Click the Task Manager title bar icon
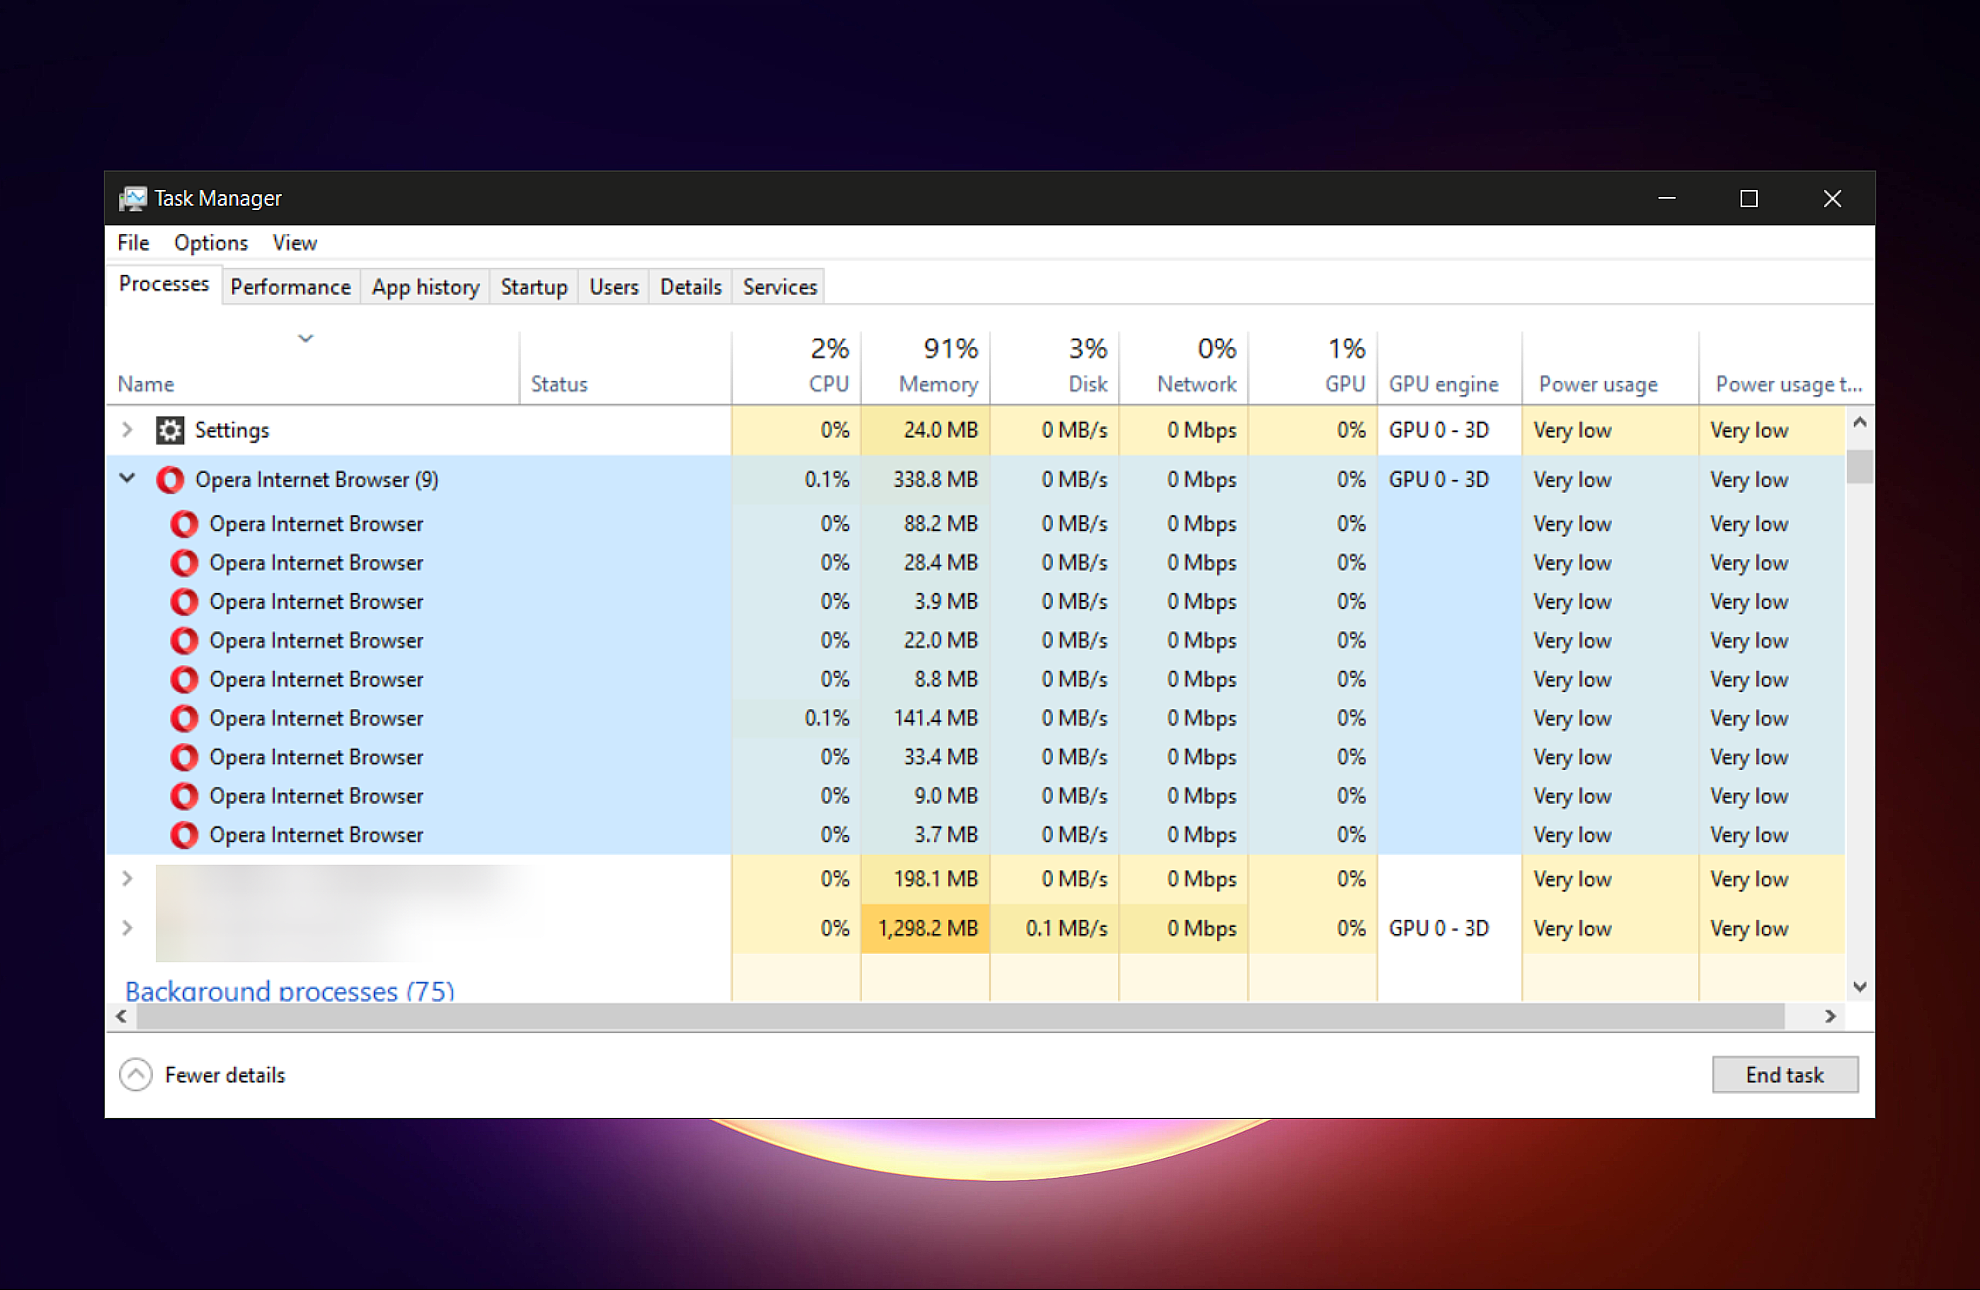 tap(133, 198)
